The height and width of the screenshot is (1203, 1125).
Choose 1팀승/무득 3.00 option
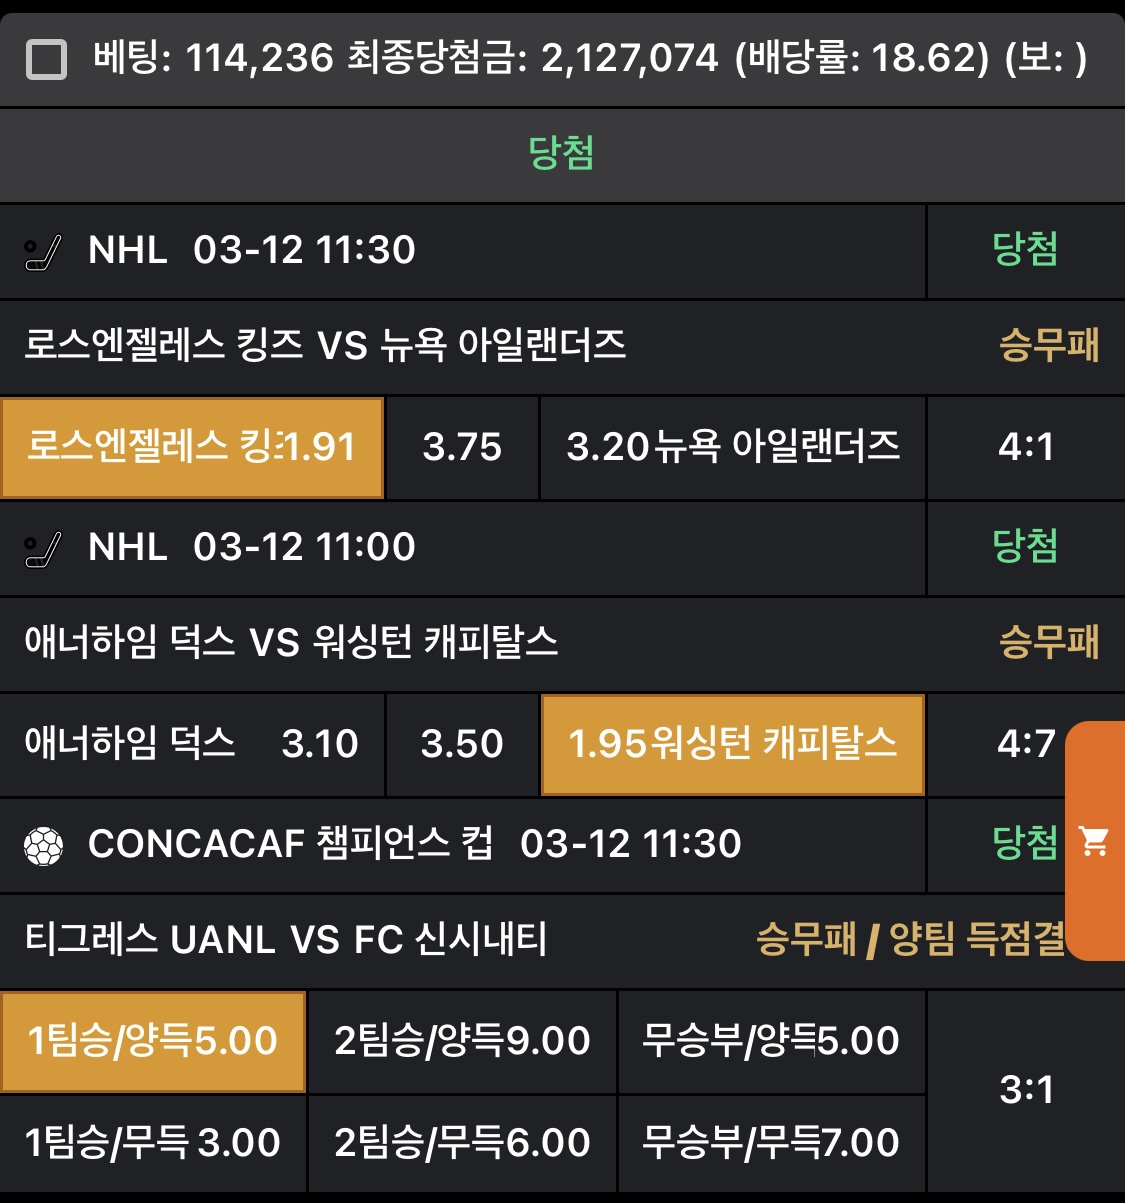153,1143
